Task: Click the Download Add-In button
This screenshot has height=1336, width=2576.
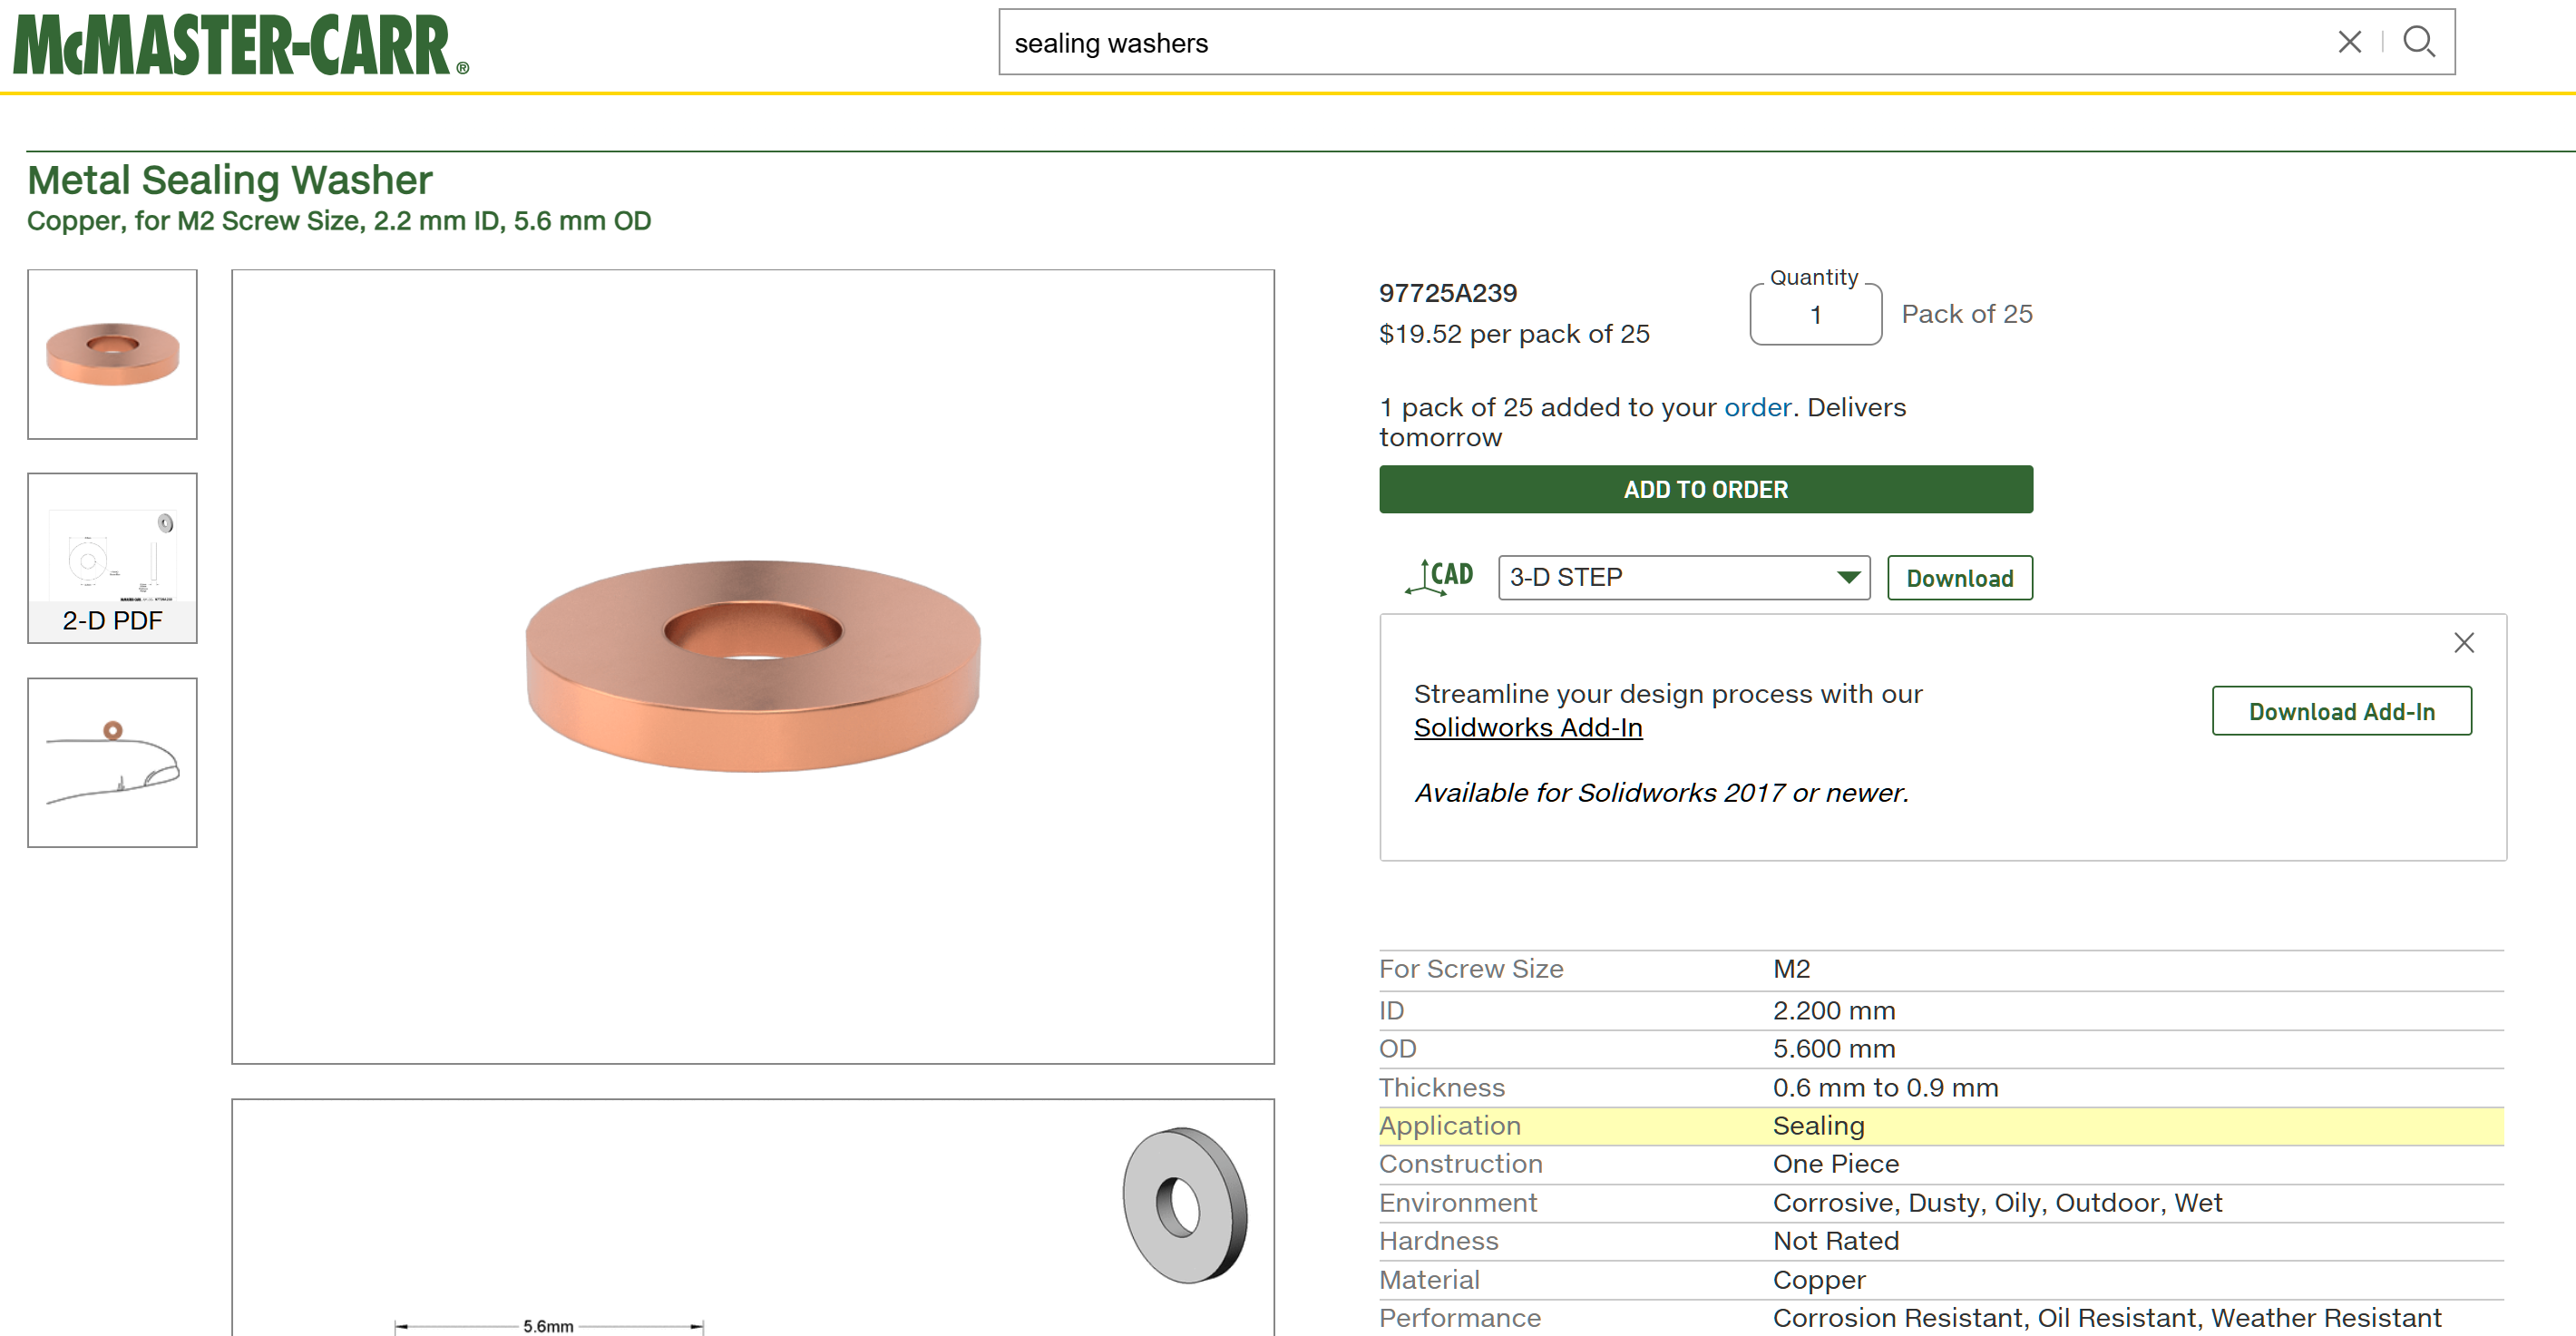Action: [x=2342, y=711]
